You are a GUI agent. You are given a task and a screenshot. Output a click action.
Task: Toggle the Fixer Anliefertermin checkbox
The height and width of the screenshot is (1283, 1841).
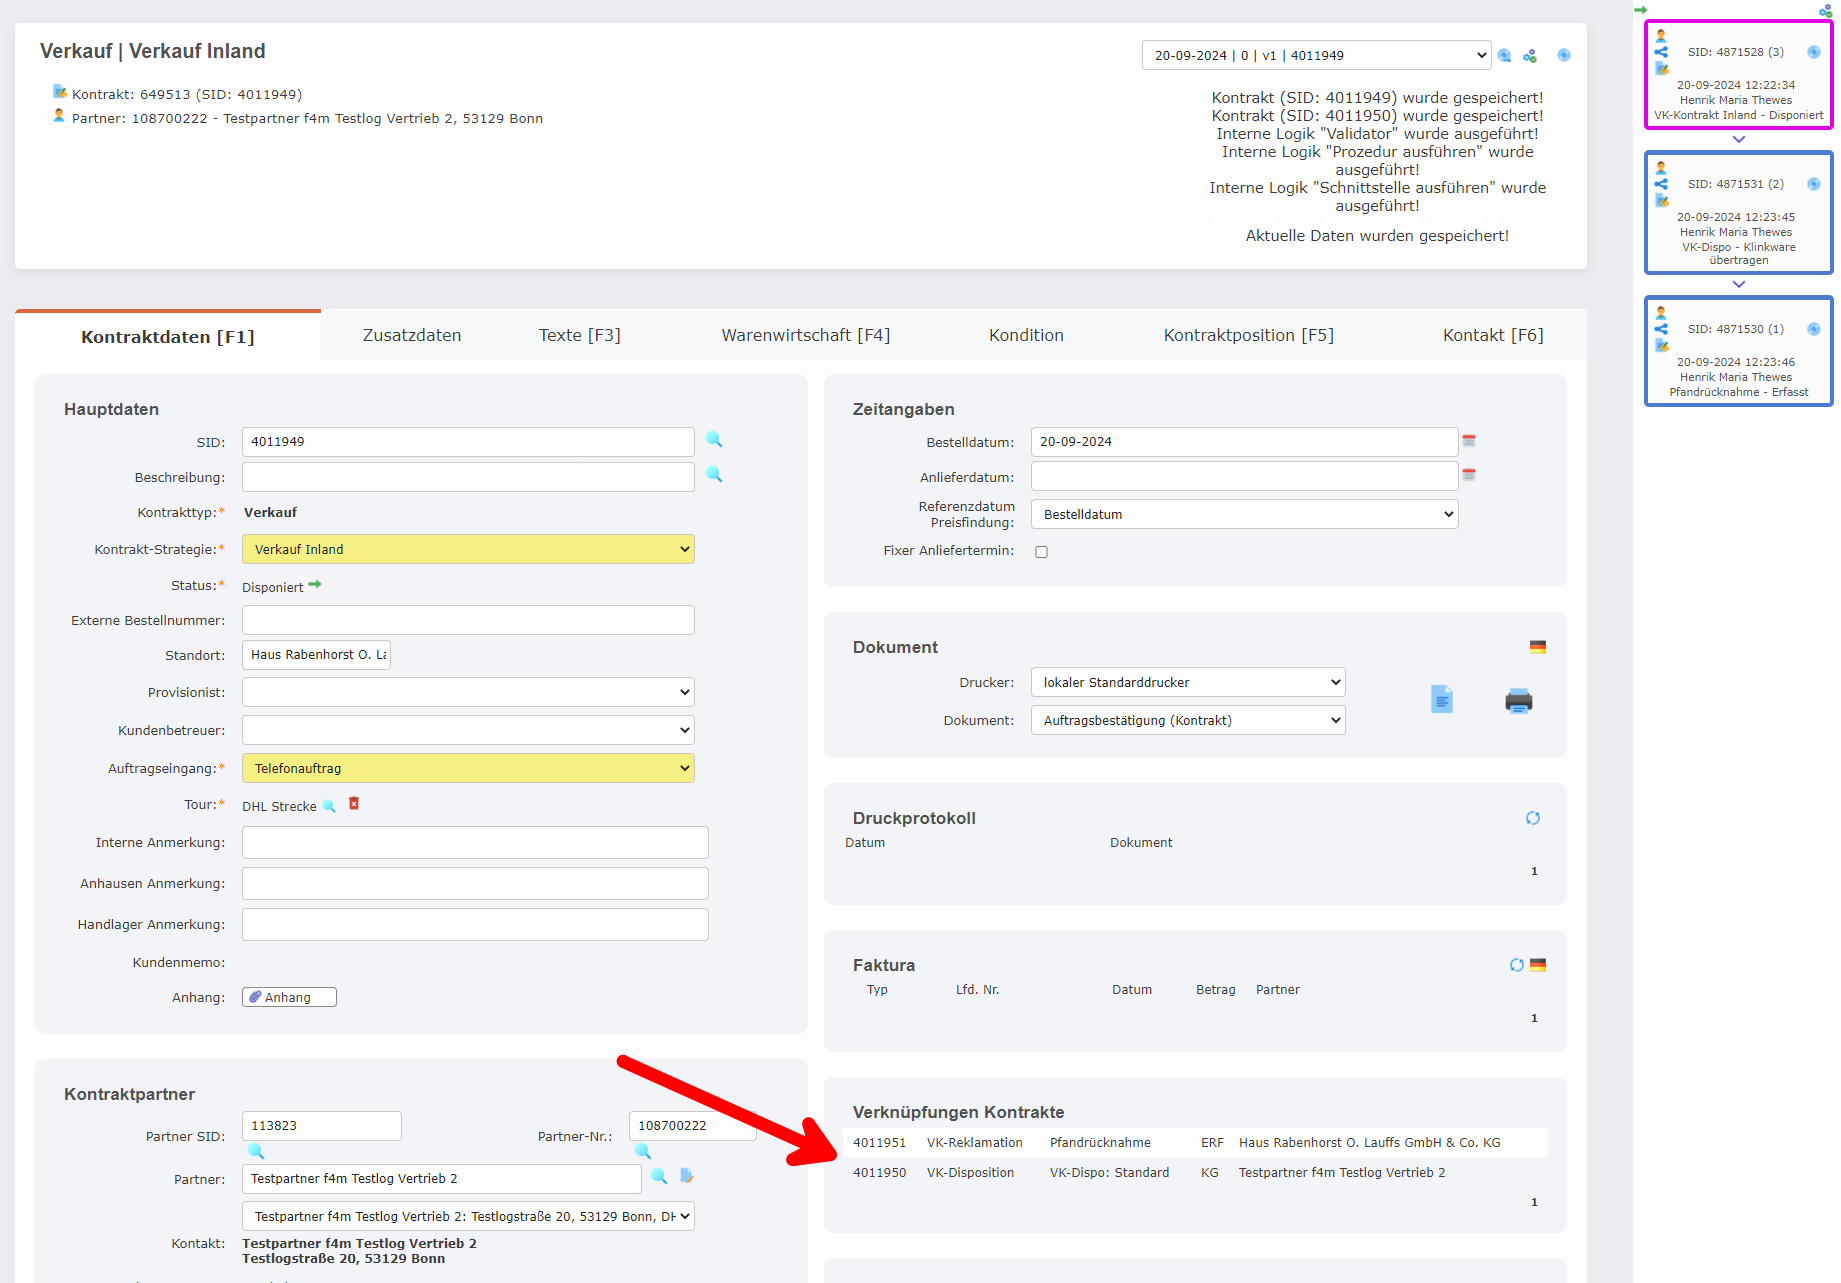[x=1041, y=552]
